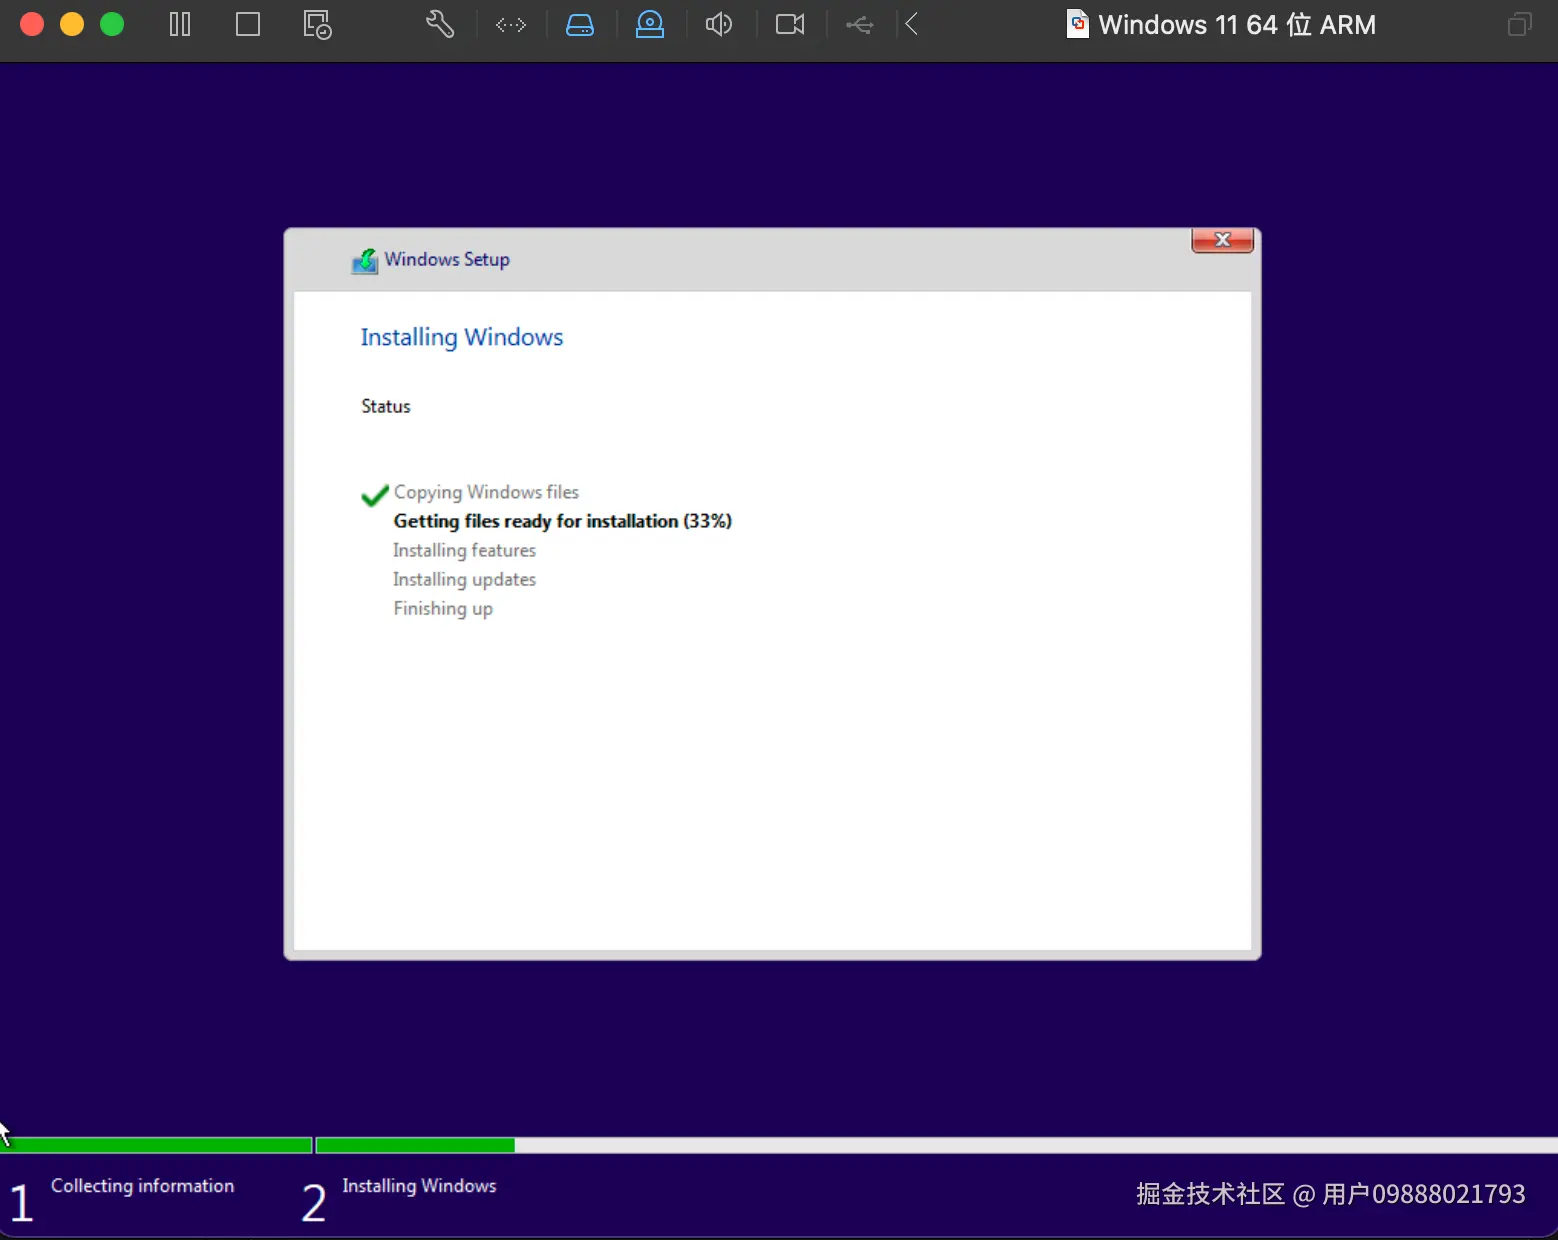Pause the virtual machine
This screenshot has height=1240, width=1558.
pyautogui.click(x=180, y=24)
